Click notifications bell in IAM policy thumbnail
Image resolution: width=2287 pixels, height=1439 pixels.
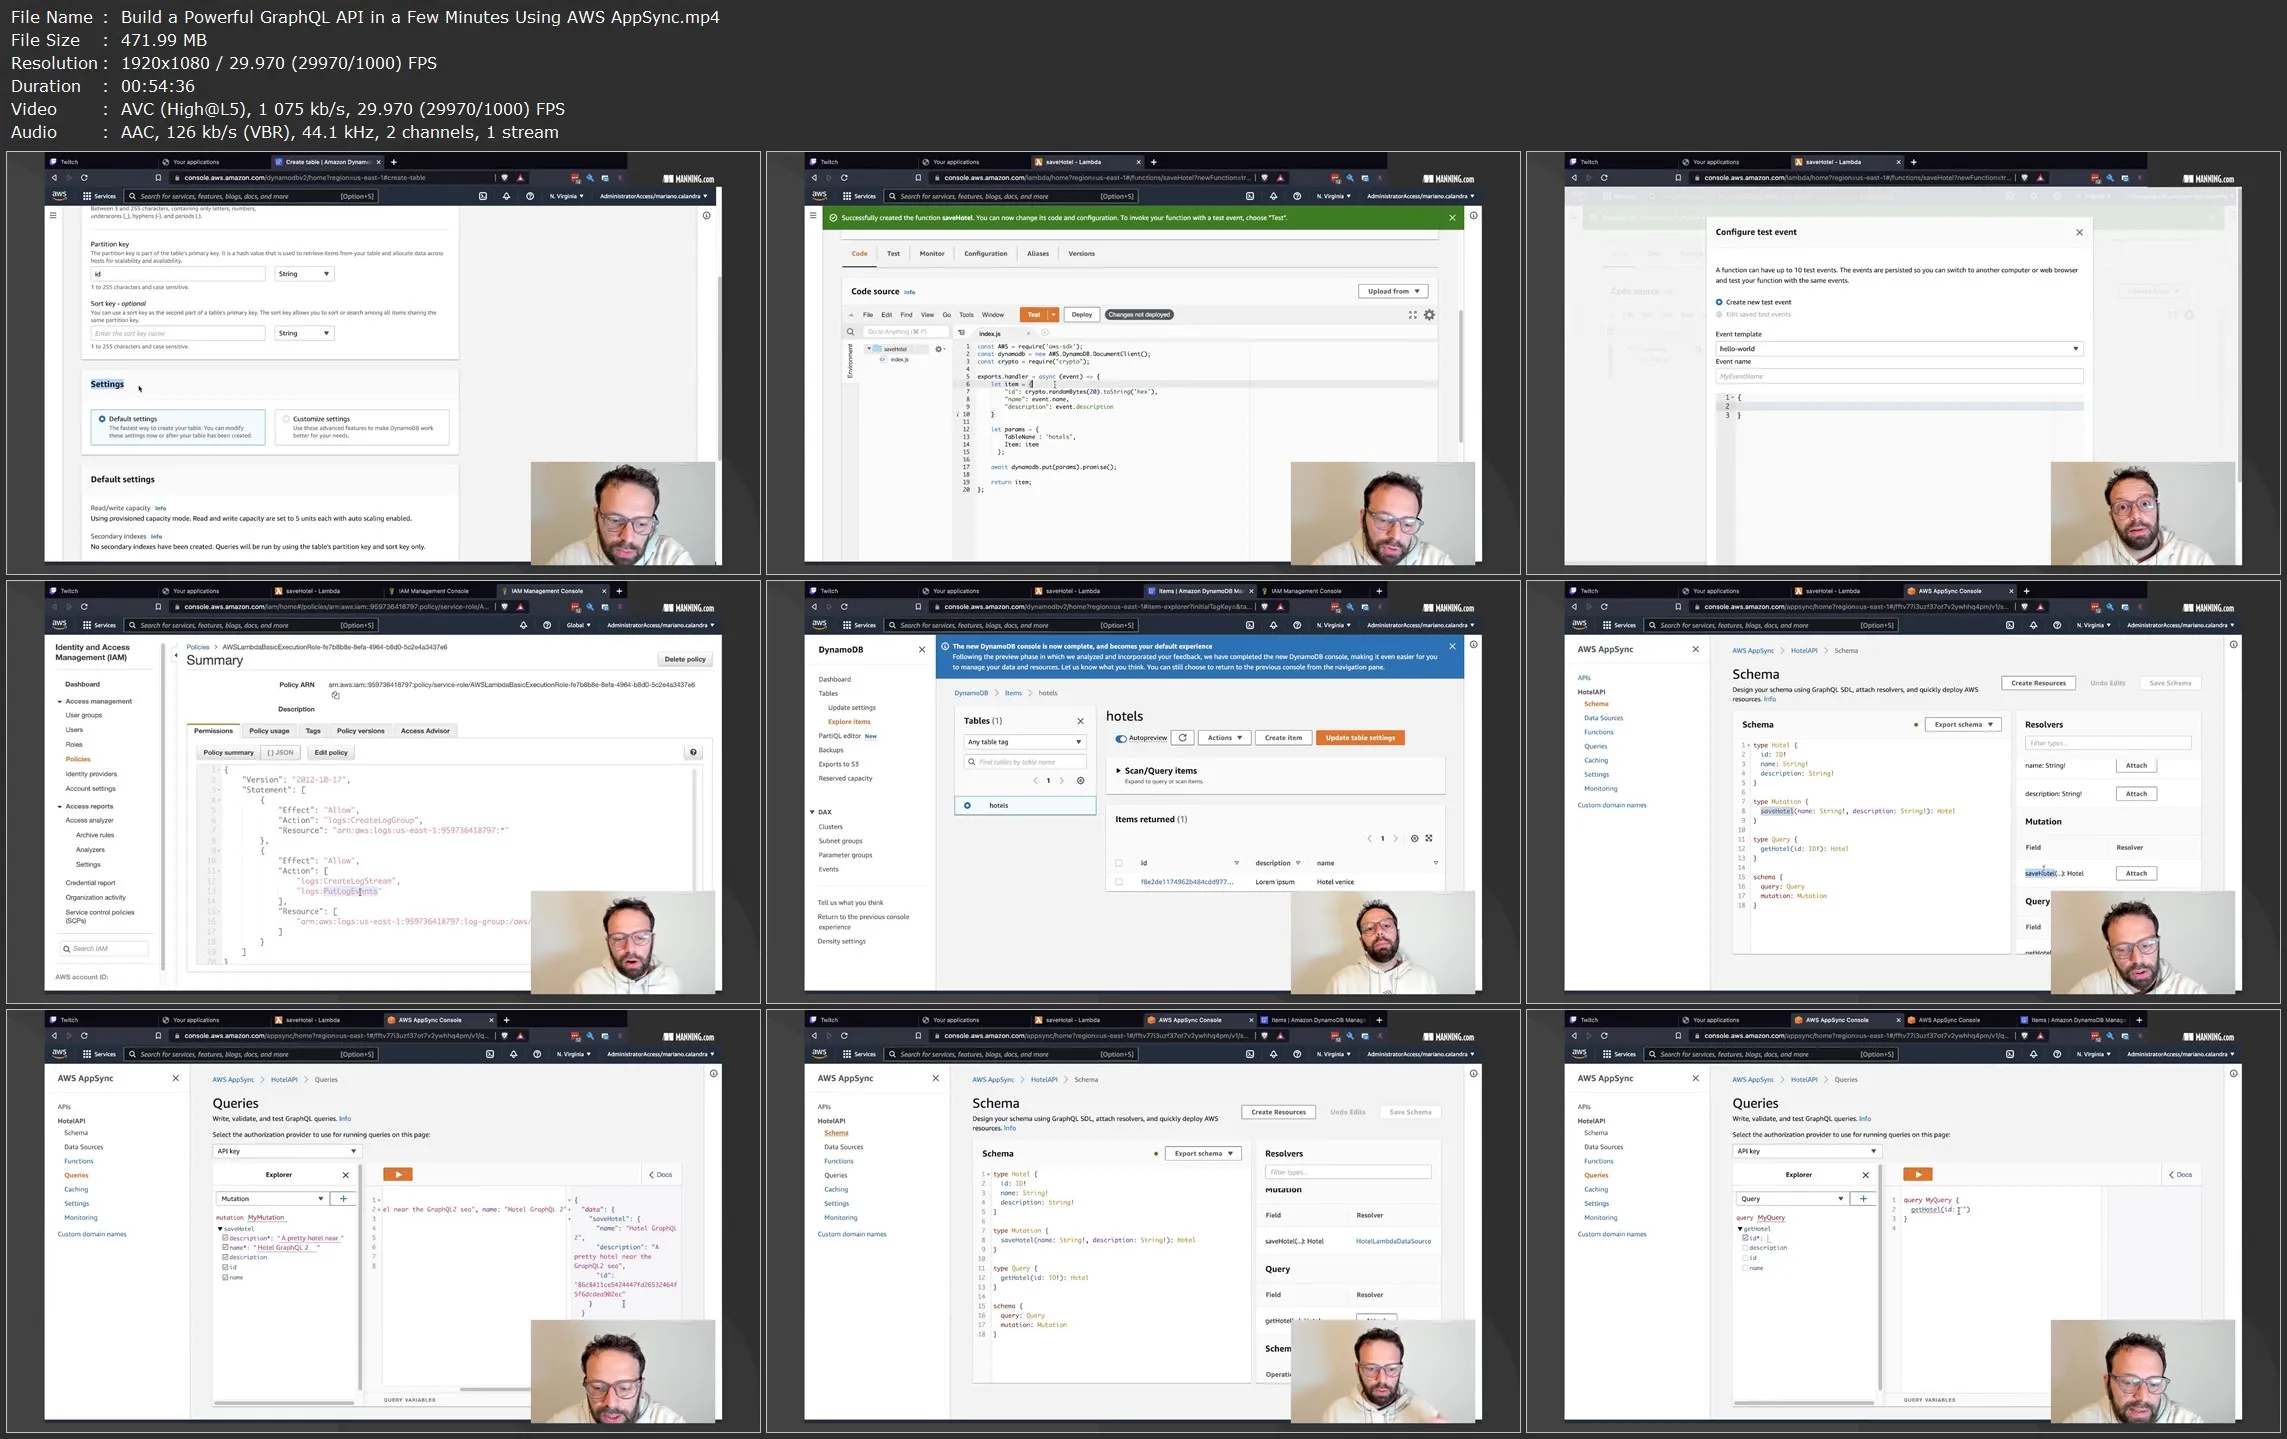tap(523, 625)
